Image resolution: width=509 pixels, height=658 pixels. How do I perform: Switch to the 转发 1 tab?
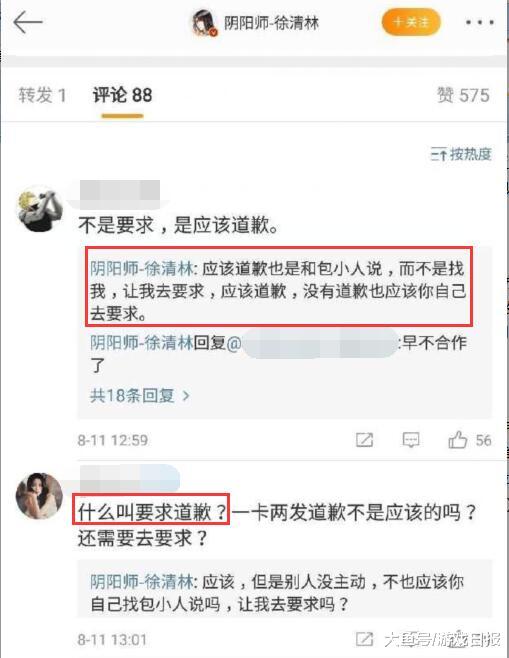(x=42, y=95)
